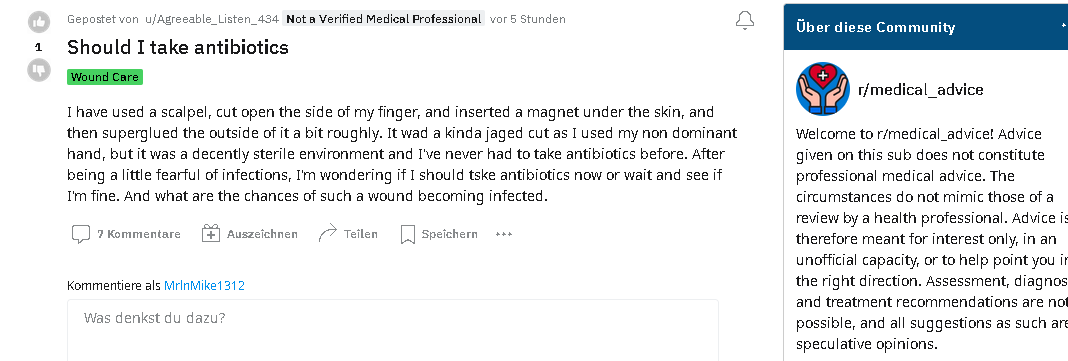Click the 'vor 5 Stunden' timestamp
Screen dimensions: 1068x361
528,19
